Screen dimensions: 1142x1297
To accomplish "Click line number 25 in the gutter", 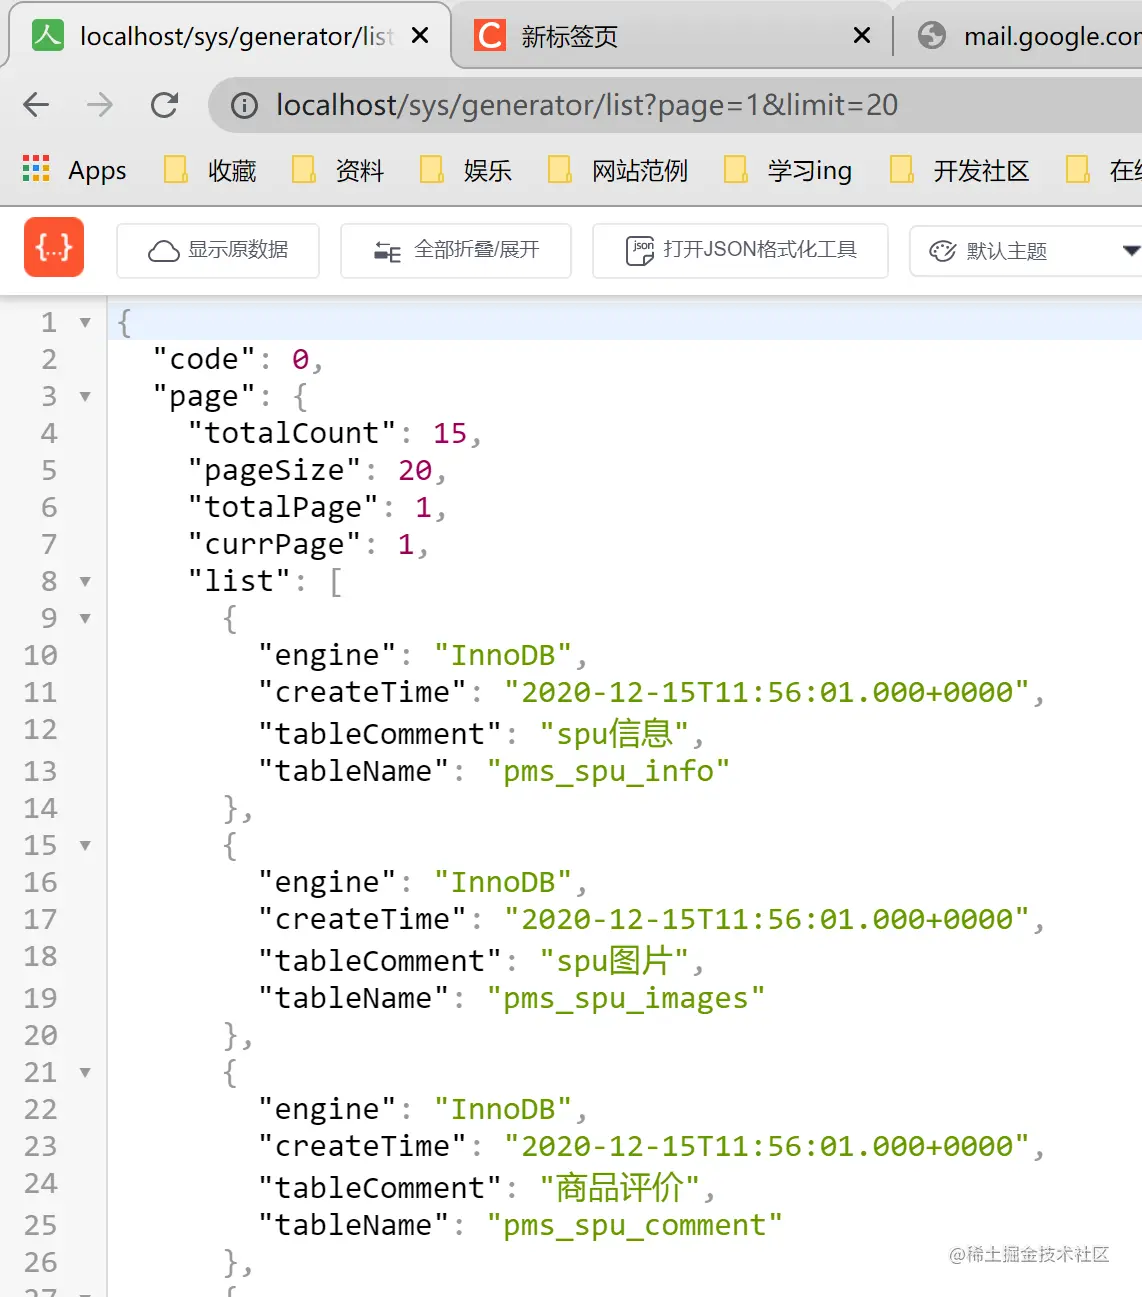I will pyautogui.click(x=40, y=1225).
